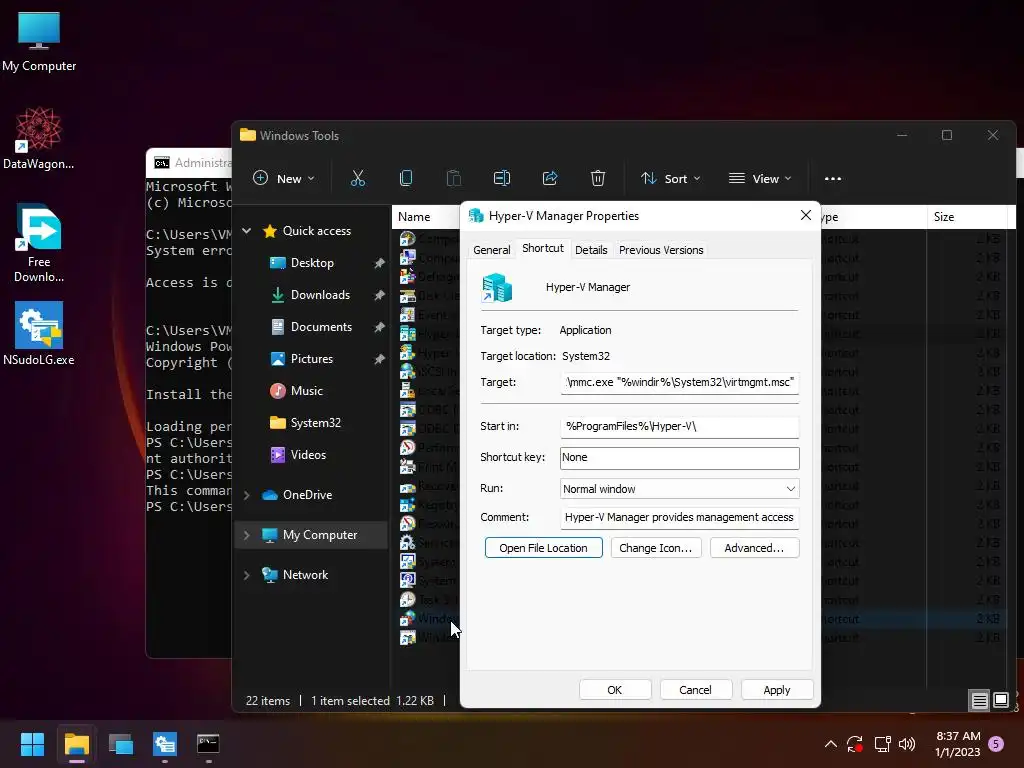
Task: Select the Free Download Manager desktop shortcut
Action: pyautogui.click(x=39, y=244)
